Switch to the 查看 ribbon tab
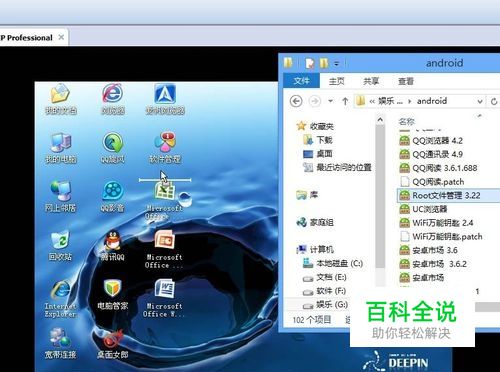 406,81
